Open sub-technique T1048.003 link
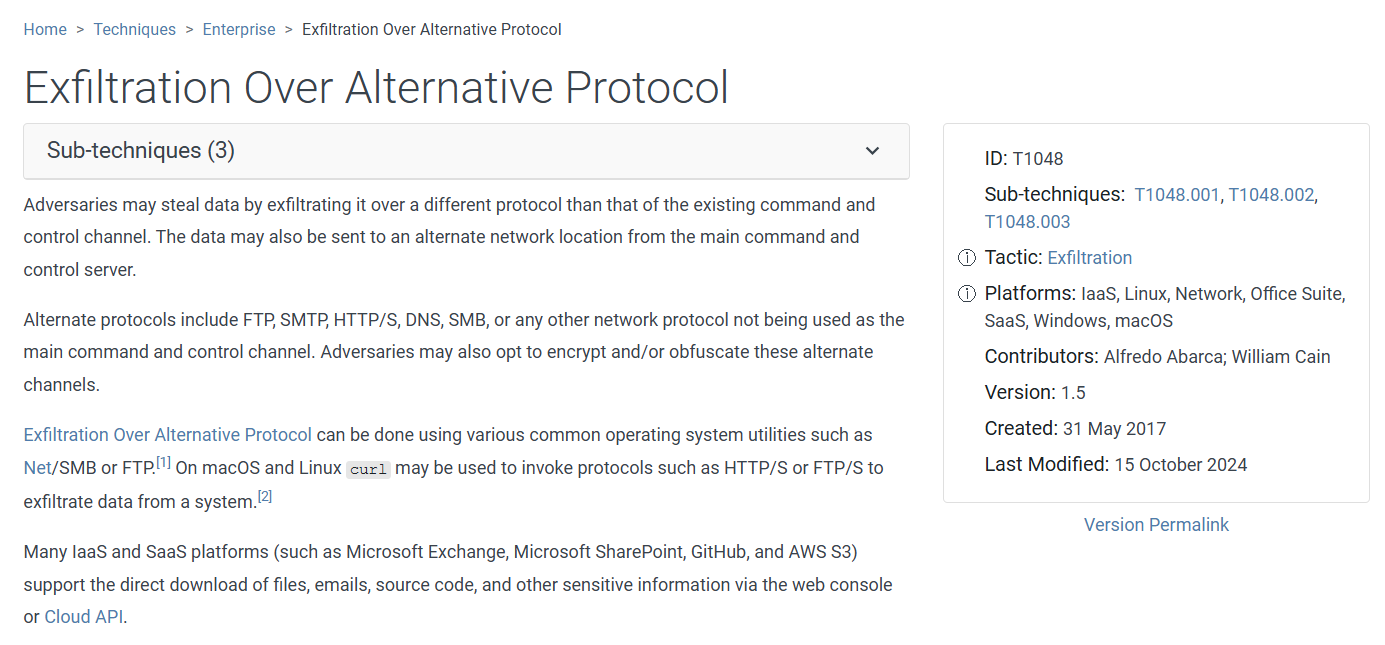Screen dimensions: 1385x645 point(1027,222)
